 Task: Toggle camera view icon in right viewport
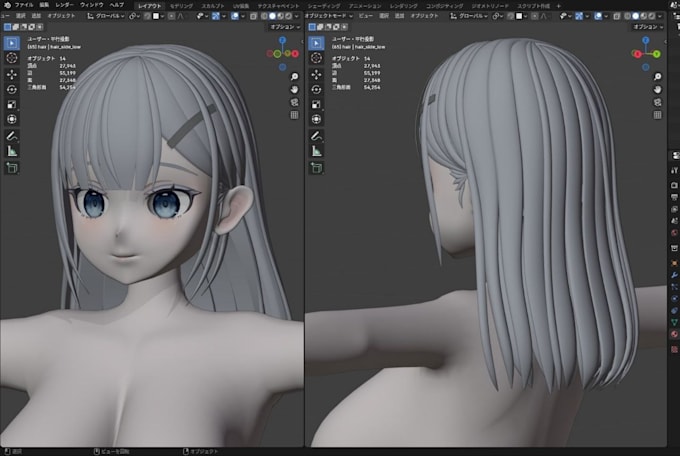coord(657,102)
